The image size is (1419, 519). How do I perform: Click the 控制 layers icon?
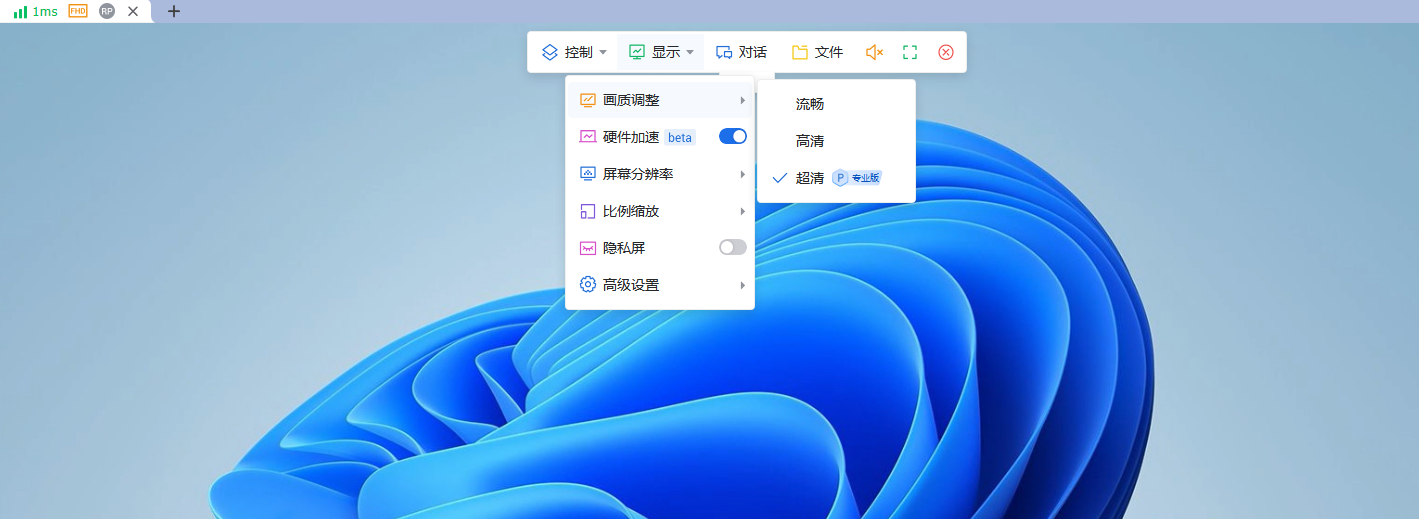550,52
